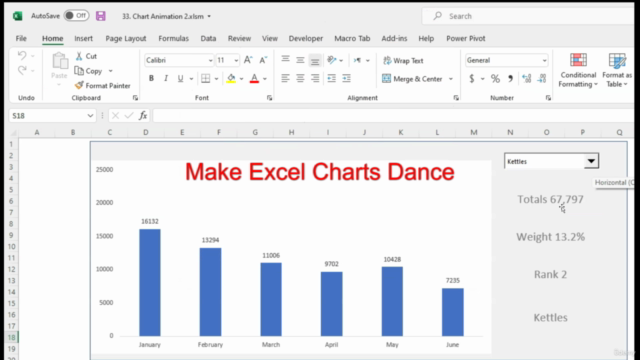Open Conditional Formatting menu
This screenshot has width=640, height=360.
(x=578, y=70)
